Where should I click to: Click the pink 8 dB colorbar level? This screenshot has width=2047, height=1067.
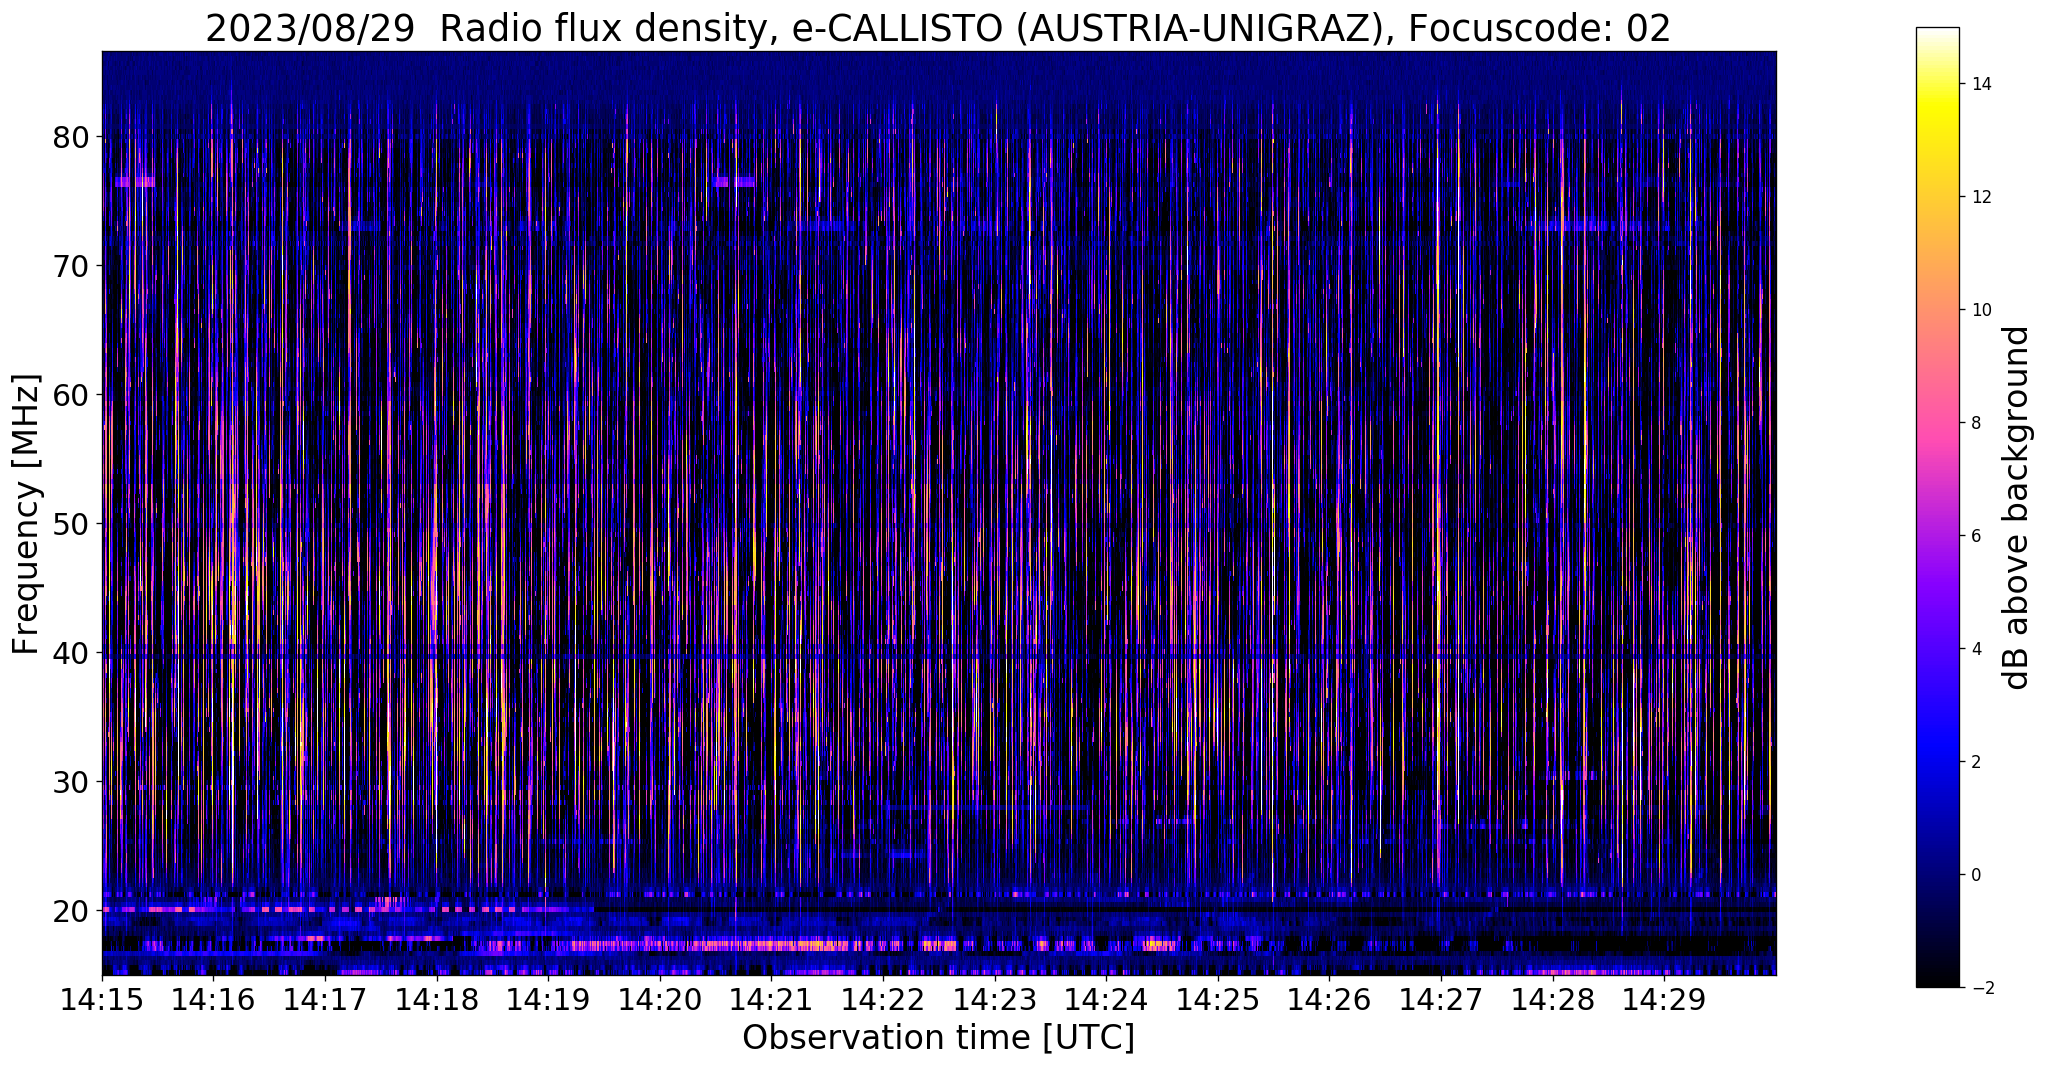(x=1937, y=423)
